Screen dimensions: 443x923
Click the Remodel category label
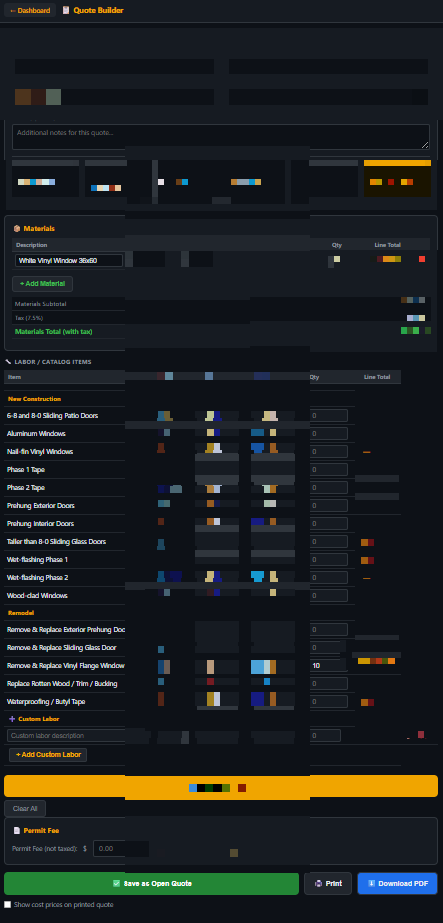tap(21, 613)
